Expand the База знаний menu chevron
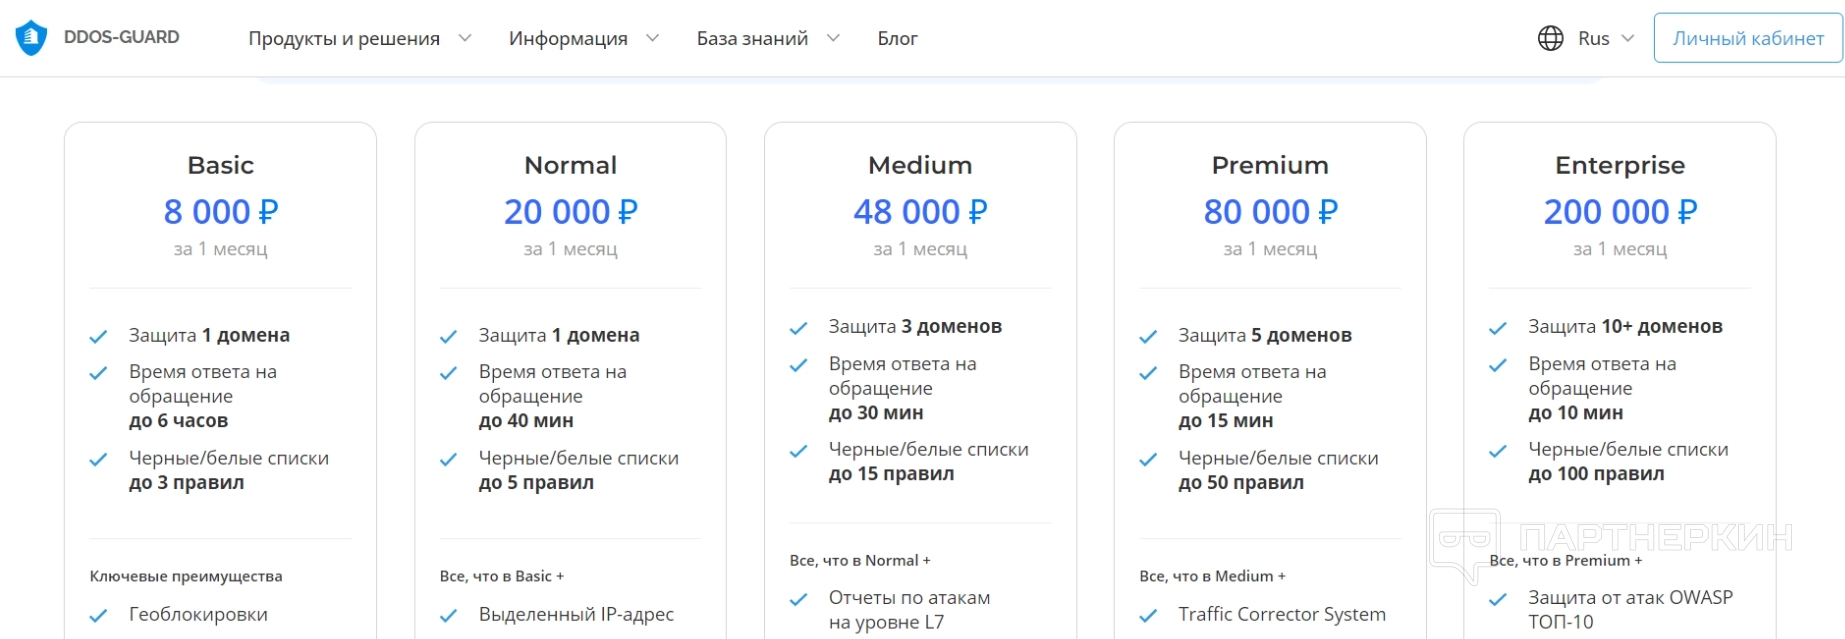The image size is (1845, 639). coord(833,38)
